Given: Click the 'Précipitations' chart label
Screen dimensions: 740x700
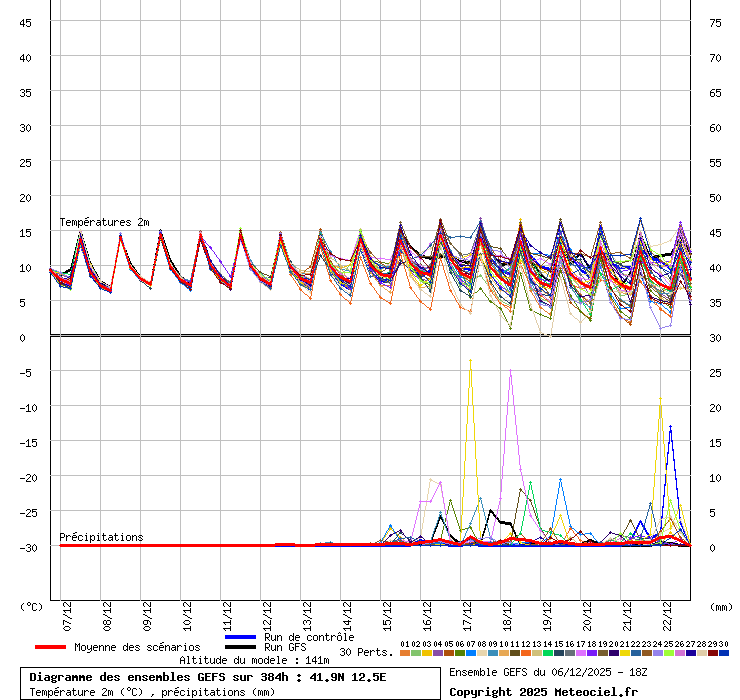Looking at the screenshot, I should (101, 537).
